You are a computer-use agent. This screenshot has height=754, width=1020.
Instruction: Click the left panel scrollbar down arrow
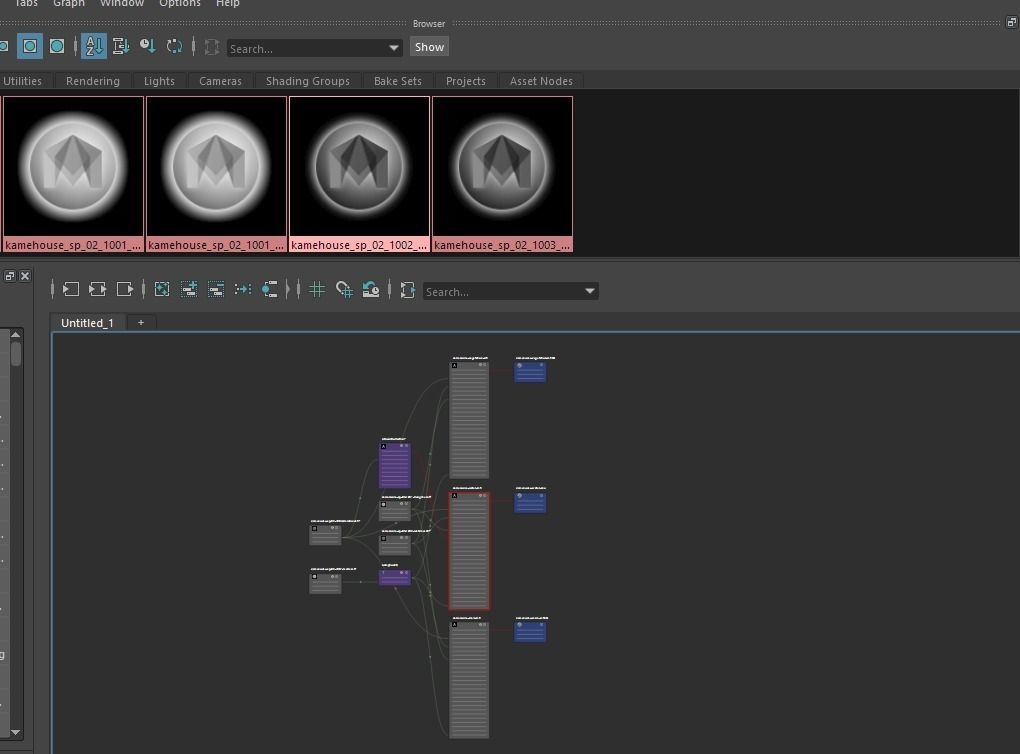(x=16, y=733)
